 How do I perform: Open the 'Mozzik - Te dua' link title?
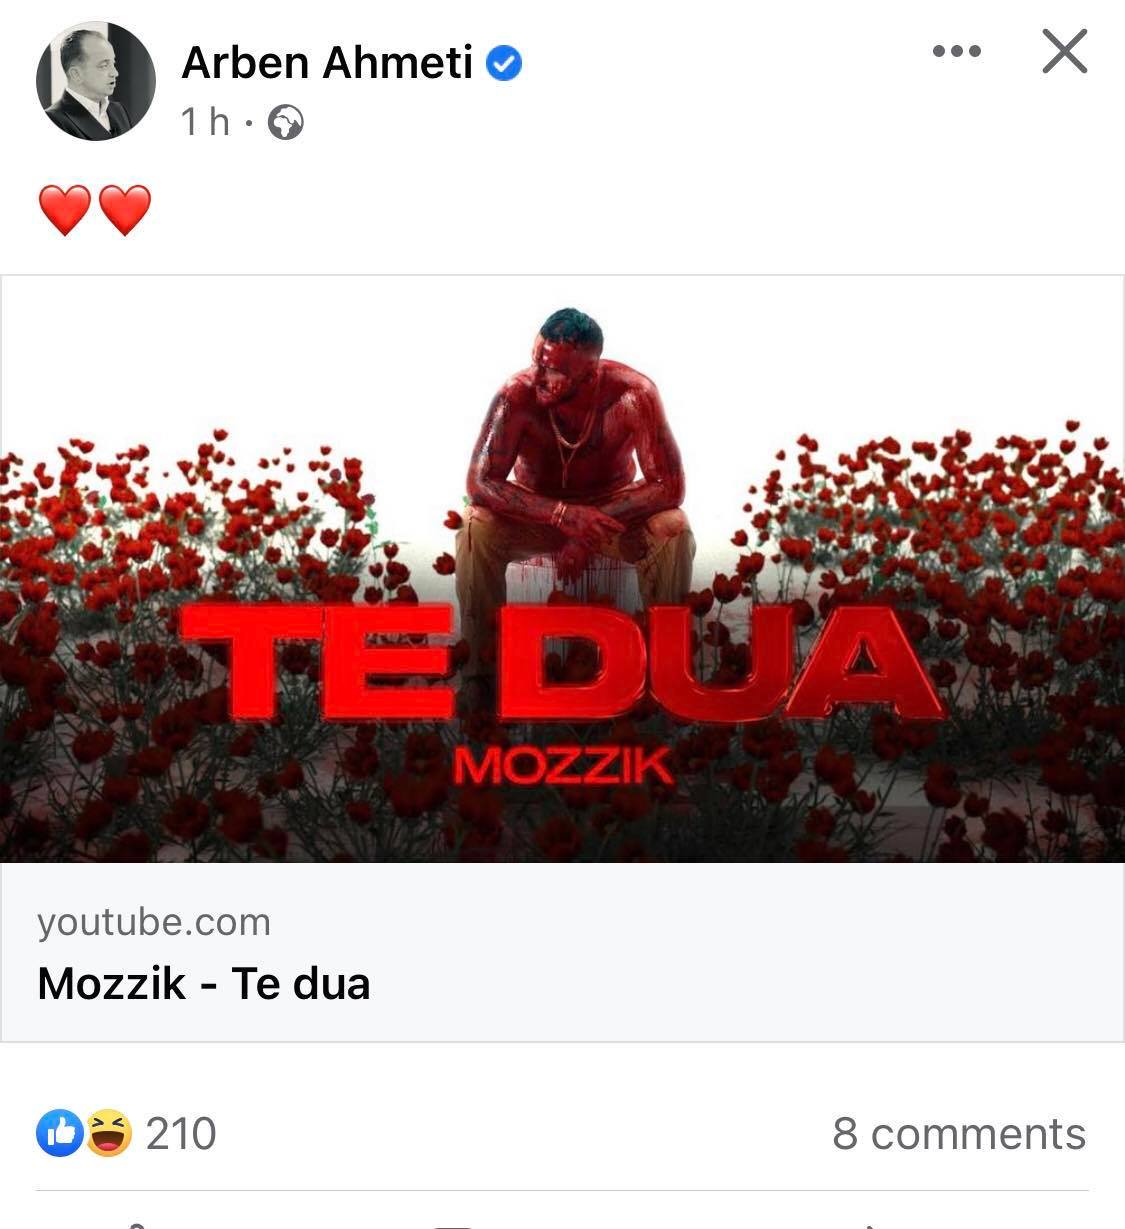[204, 983]
